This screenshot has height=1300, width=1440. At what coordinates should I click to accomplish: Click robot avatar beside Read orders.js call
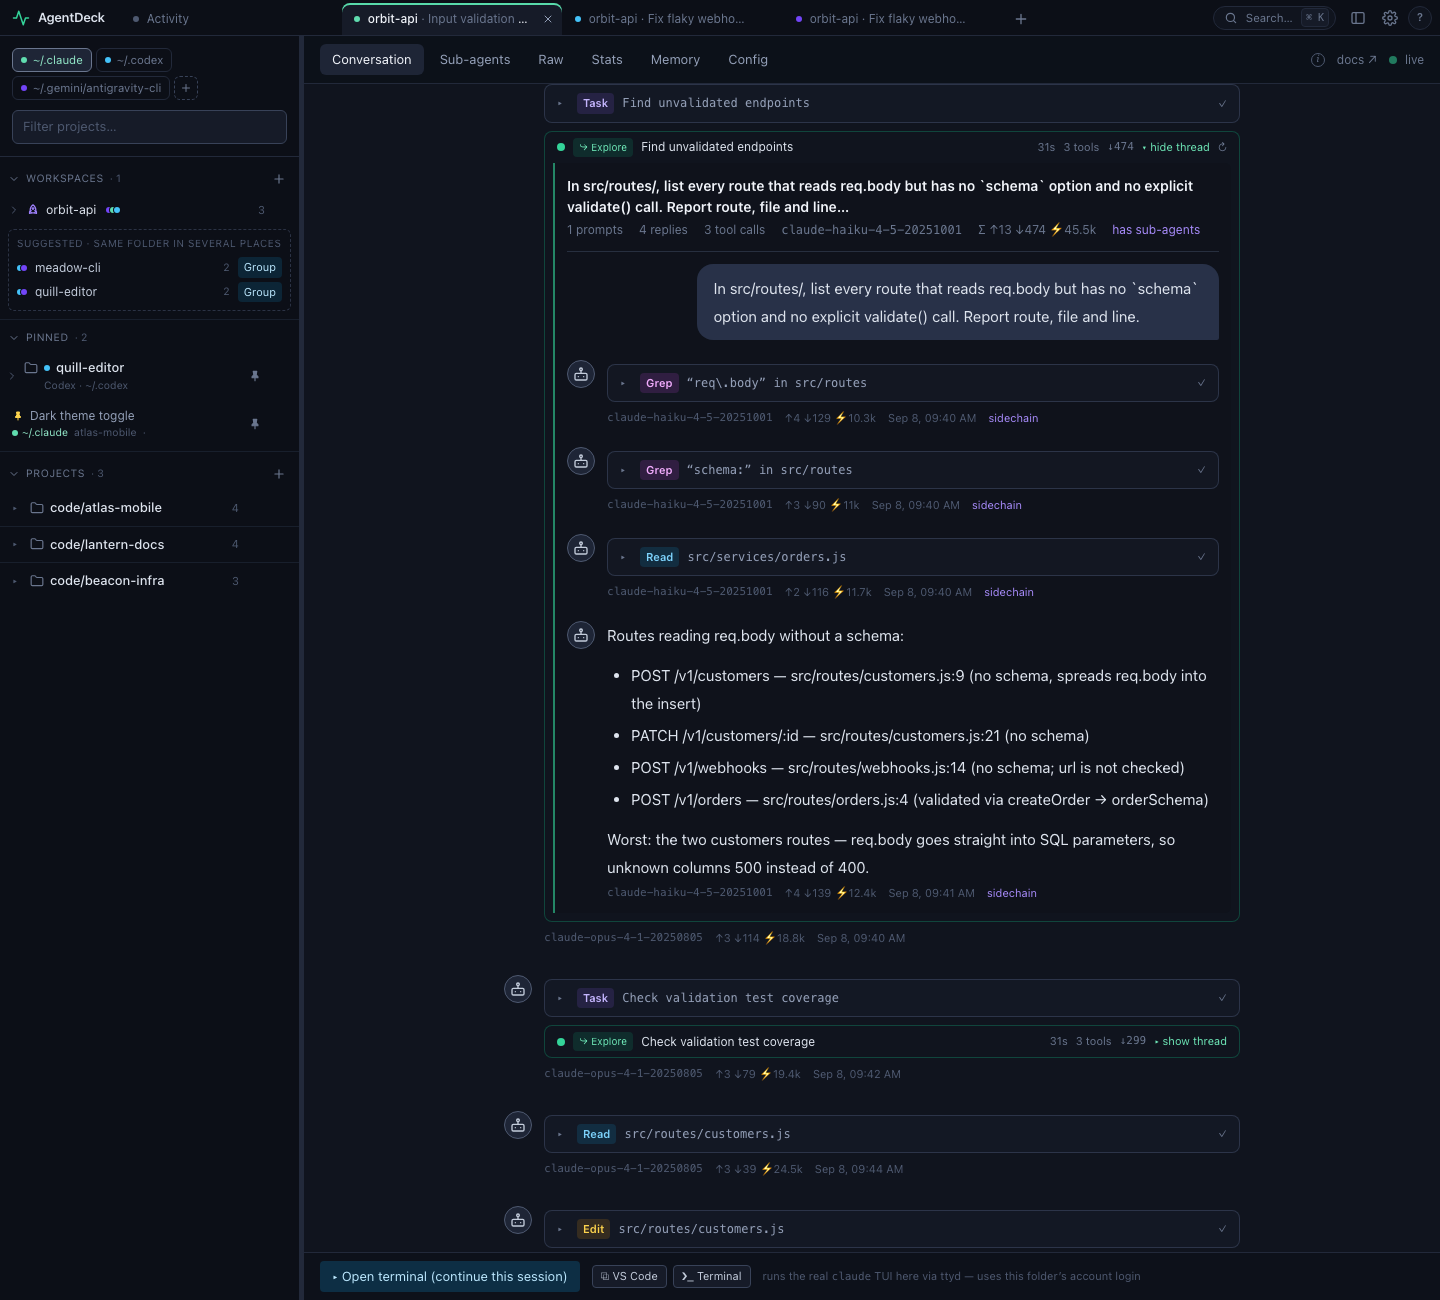pos(581,548)
